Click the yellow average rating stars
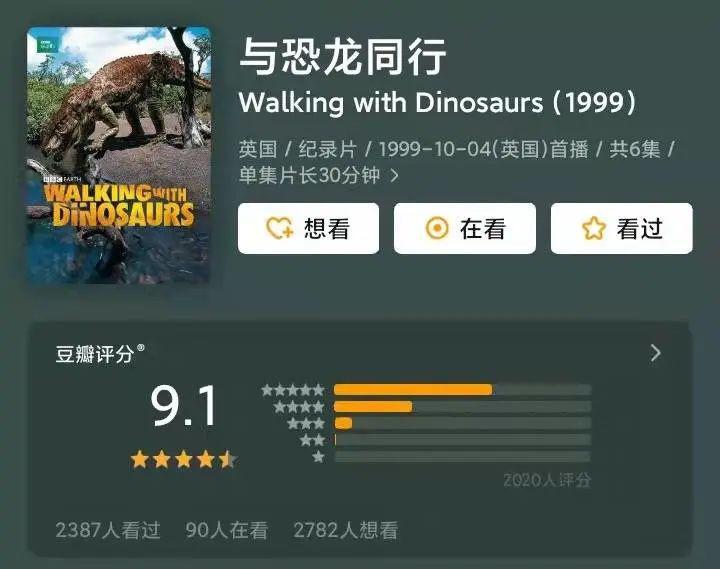The height and width of the screenshot is (569, 720). click(184, 459)
